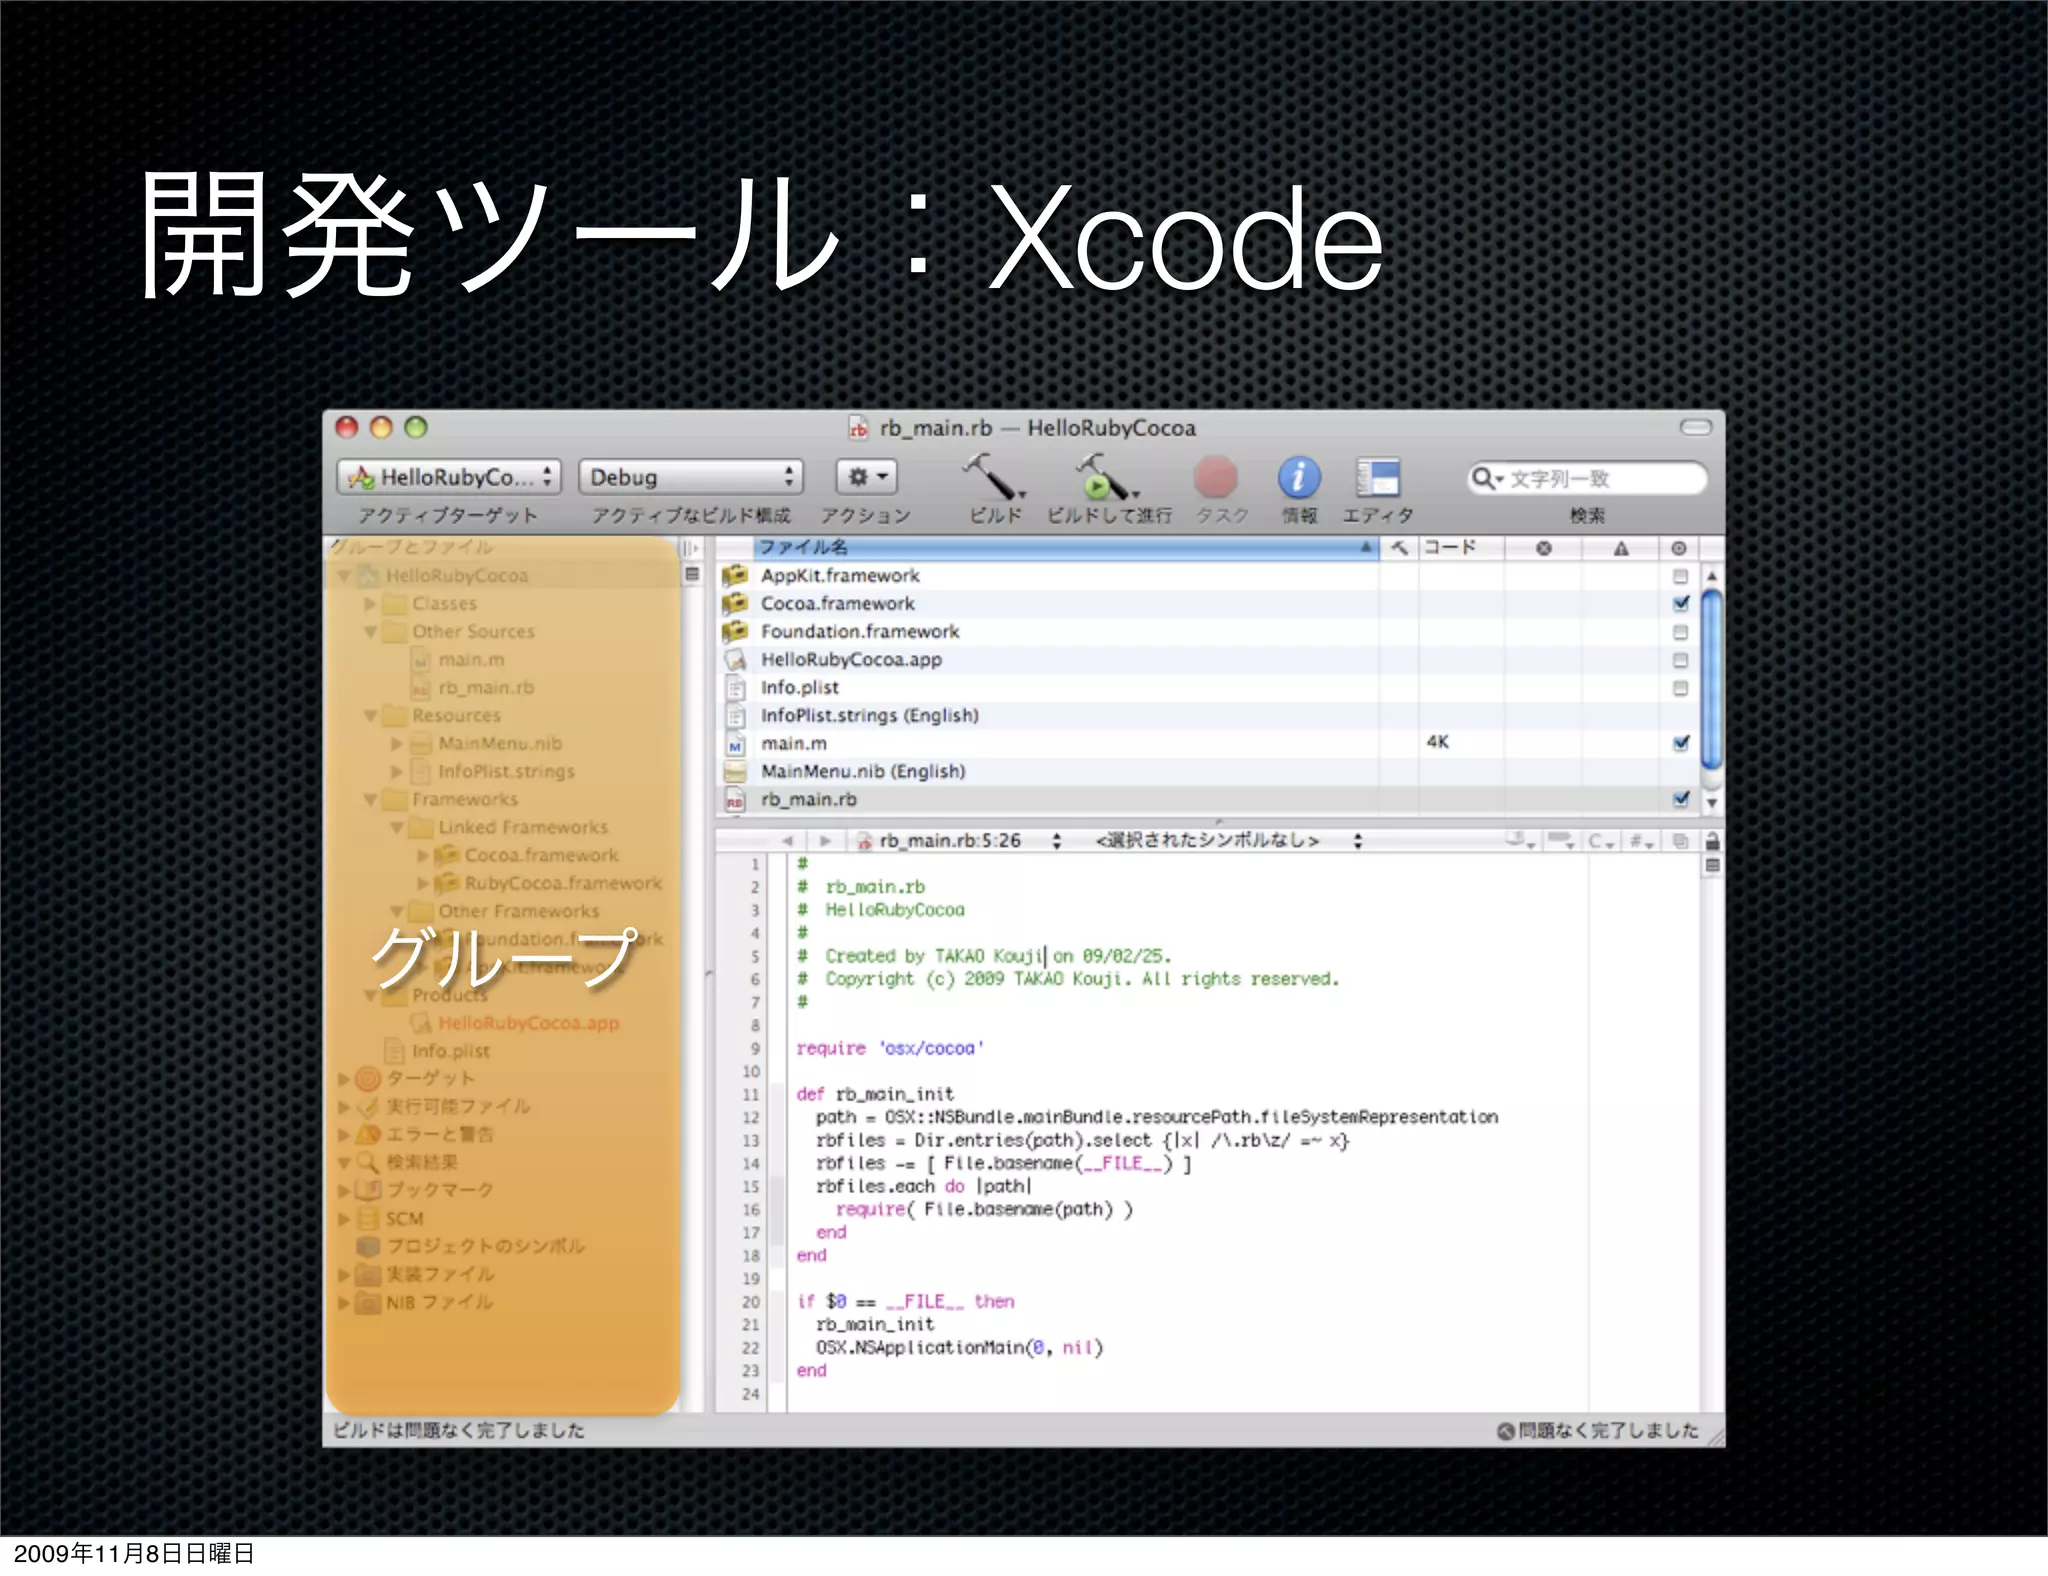Open the editor bookmarks popup icon
This screenshot has width=2048, height=1576.
(x=1521, y=841)
